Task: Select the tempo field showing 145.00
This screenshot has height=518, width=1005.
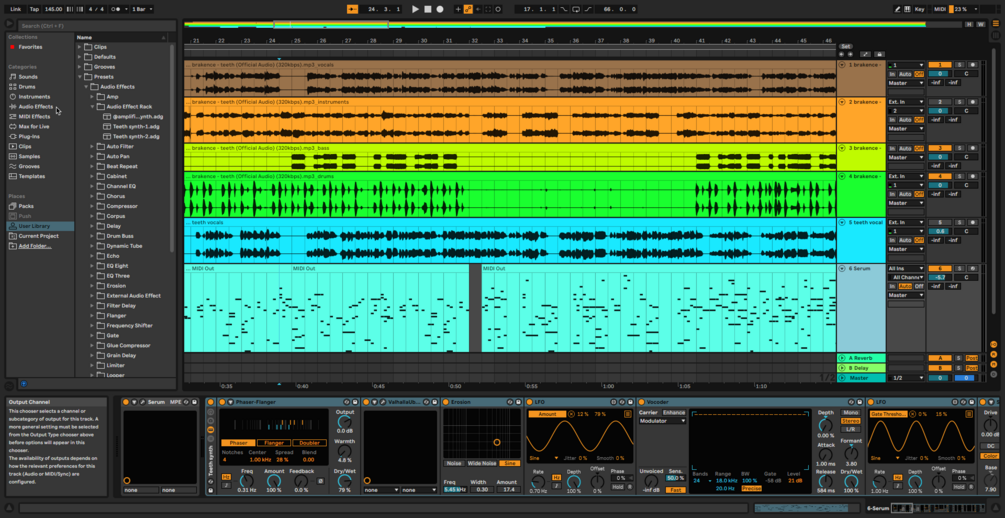Action: click(54, 9)
